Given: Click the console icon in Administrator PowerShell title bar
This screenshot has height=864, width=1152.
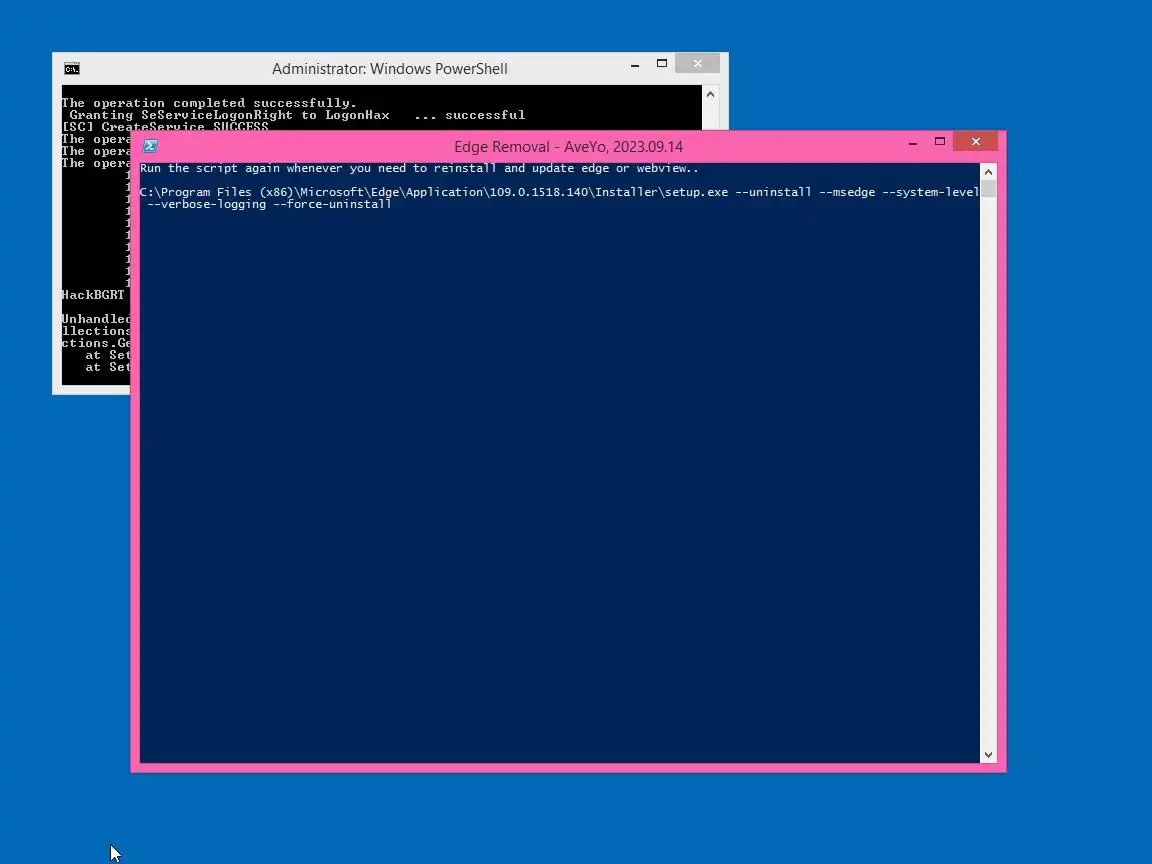Looking at the screenshot, I should [x=71, y=69].
